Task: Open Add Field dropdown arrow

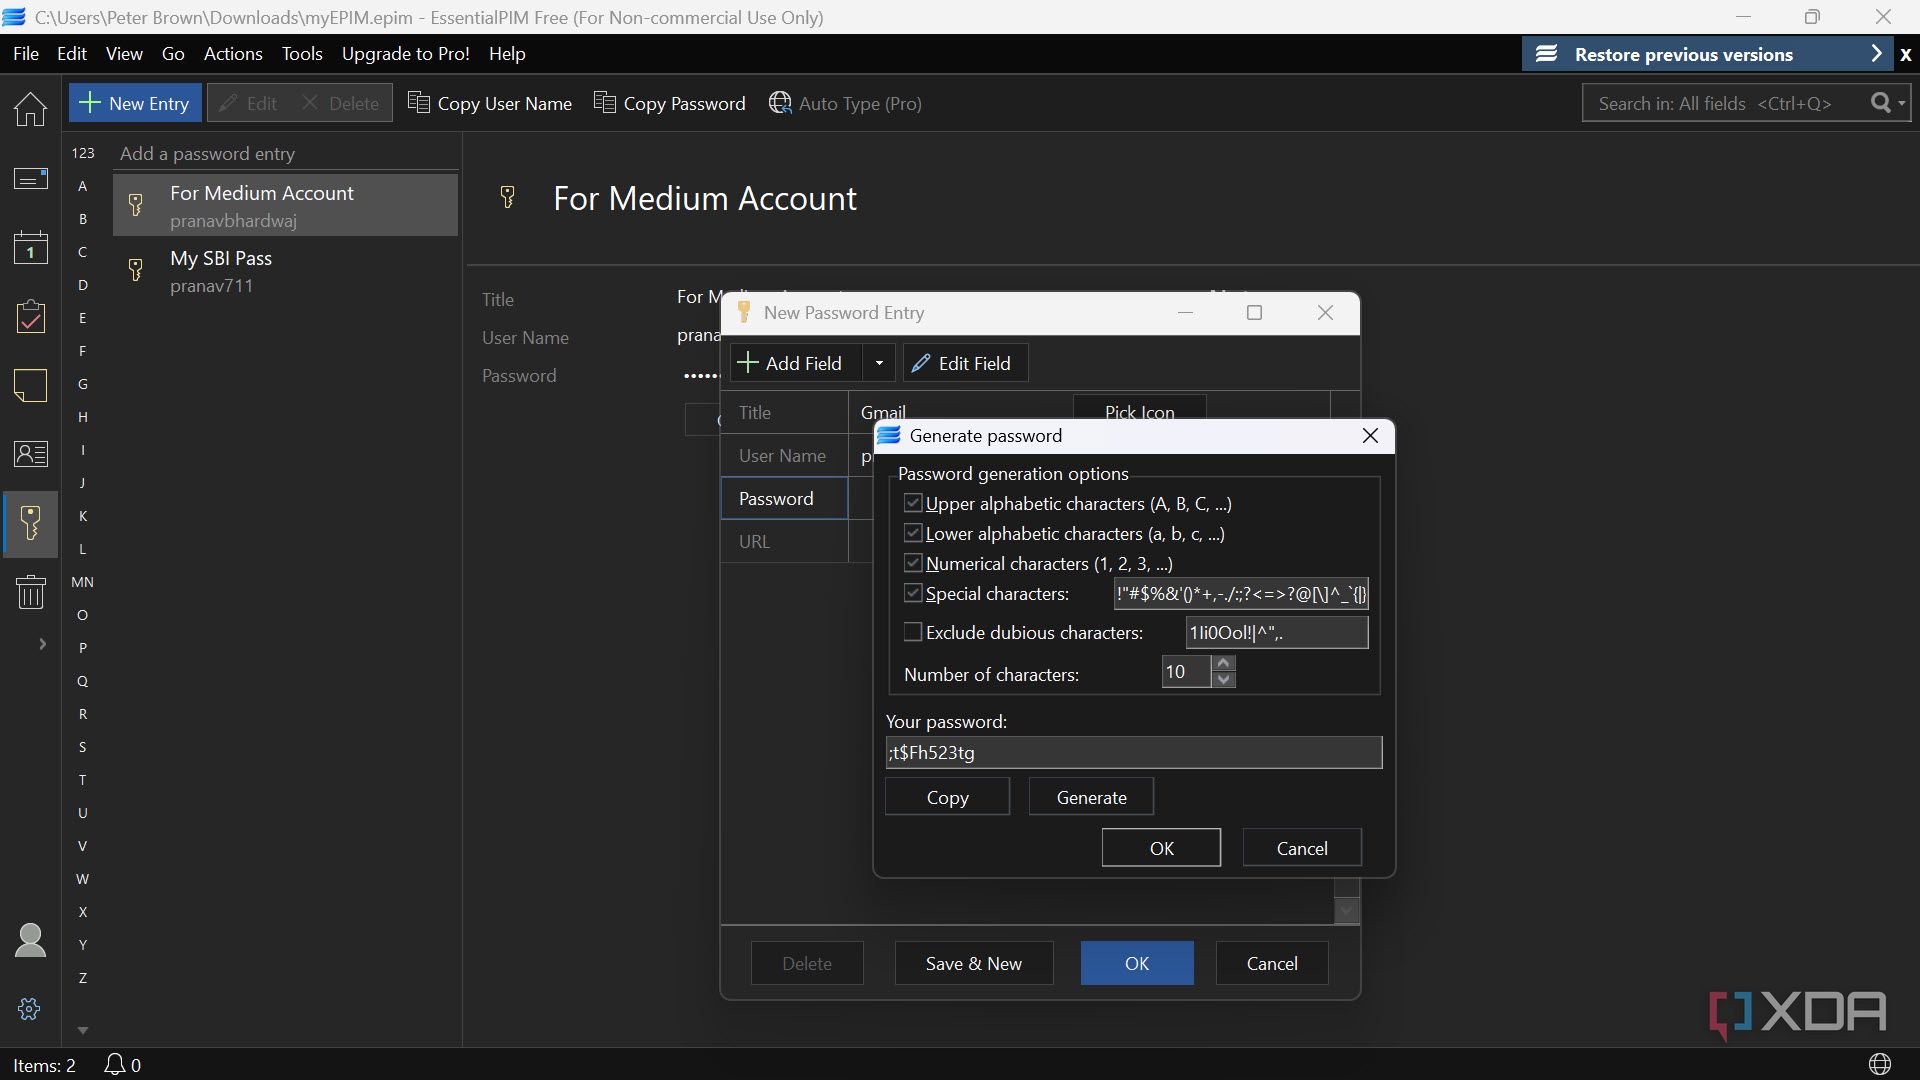Action: point(879,363)
